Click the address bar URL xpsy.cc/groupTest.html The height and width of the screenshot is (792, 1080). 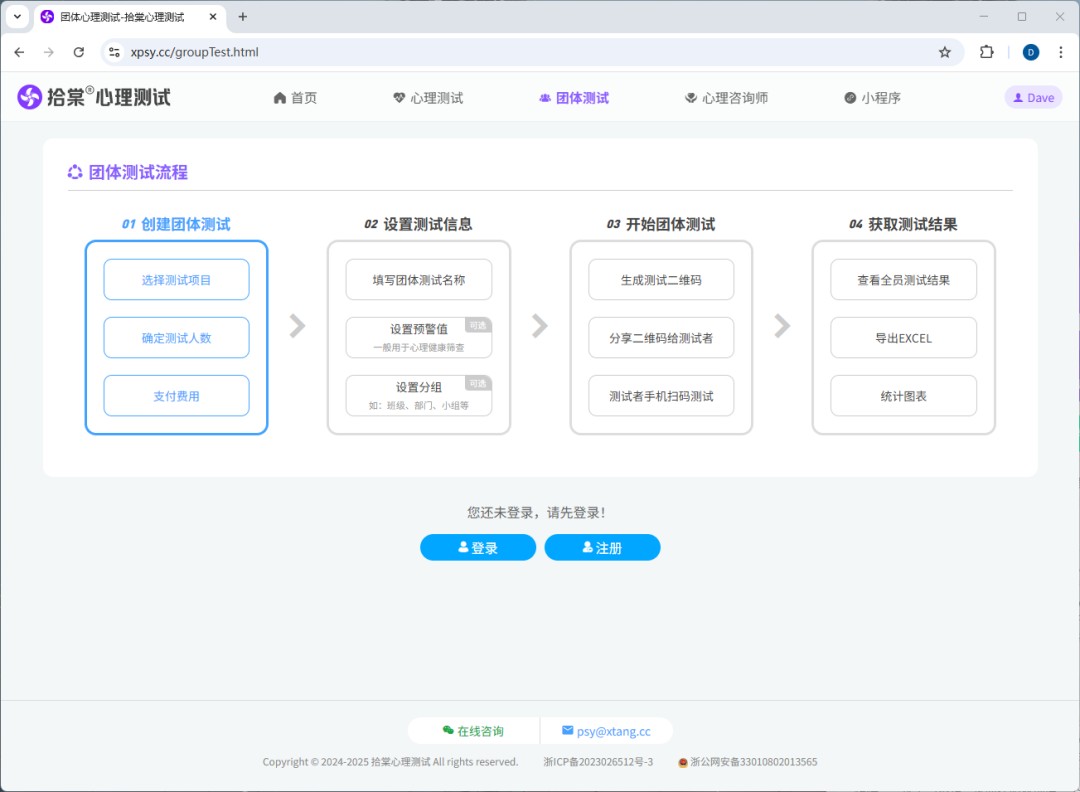pos(195,52)
